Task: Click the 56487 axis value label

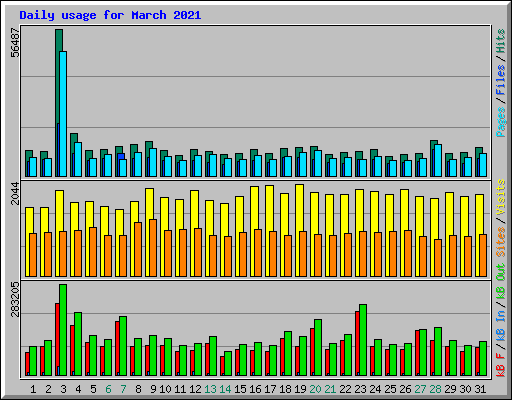Action: [15, 43]
